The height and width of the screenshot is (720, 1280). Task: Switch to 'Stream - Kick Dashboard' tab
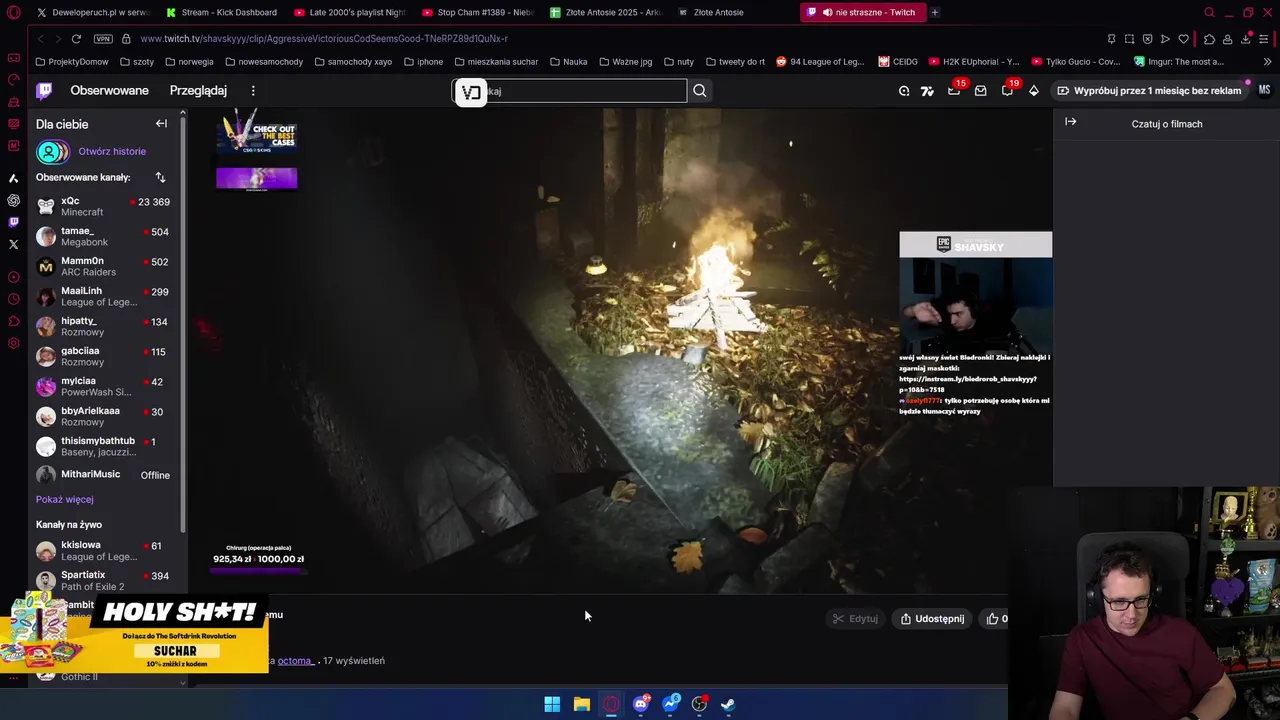pos(222,12)
